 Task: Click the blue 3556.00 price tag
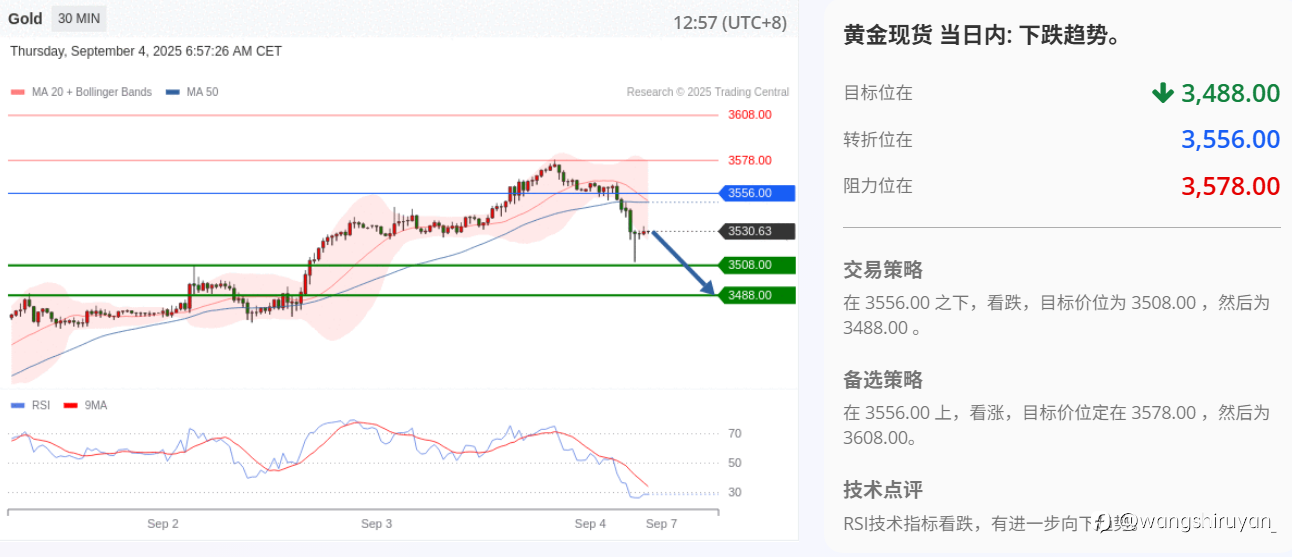click(x=757, y=193)
